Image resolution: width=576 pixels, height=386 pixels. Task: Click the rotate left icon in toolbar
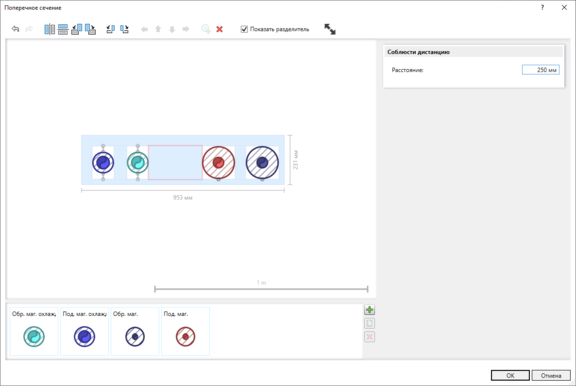pos(77,29)
